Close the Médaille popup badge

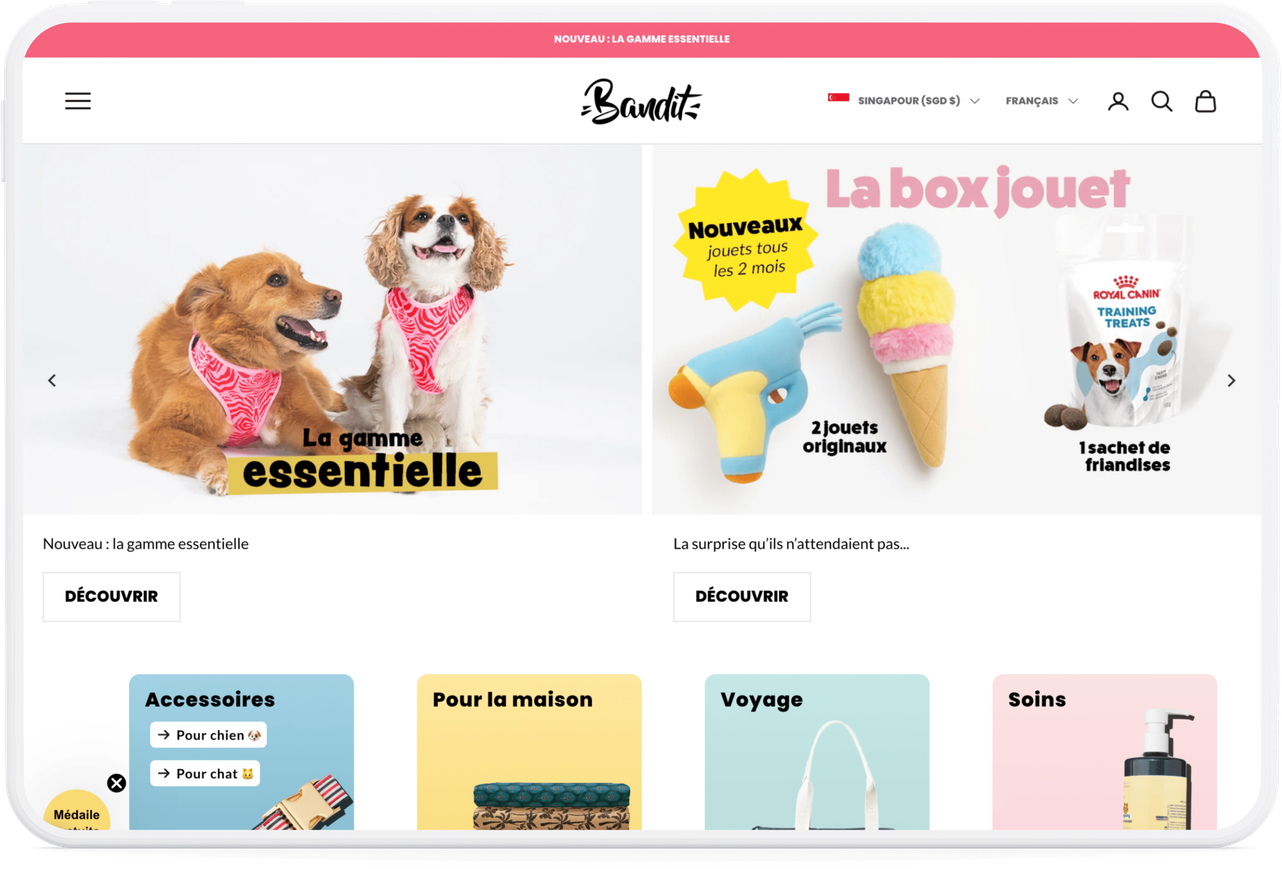coord(117,783)
